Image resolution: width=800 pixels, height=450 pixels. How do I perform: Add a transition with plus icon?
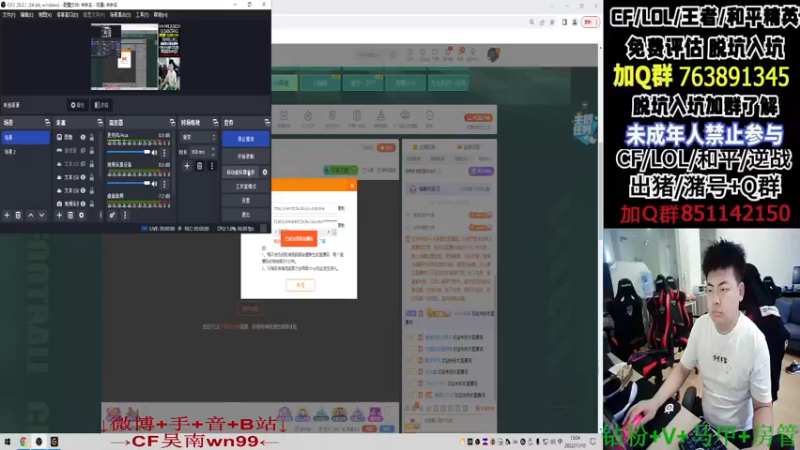187,166
